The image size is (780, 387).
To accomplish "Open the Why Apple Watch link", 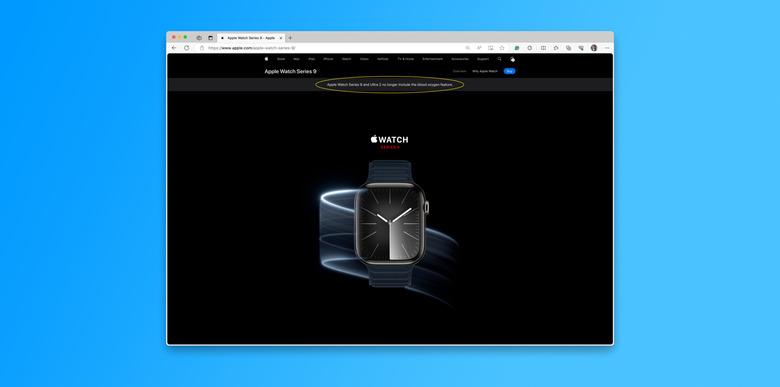I will coord(485,71).
